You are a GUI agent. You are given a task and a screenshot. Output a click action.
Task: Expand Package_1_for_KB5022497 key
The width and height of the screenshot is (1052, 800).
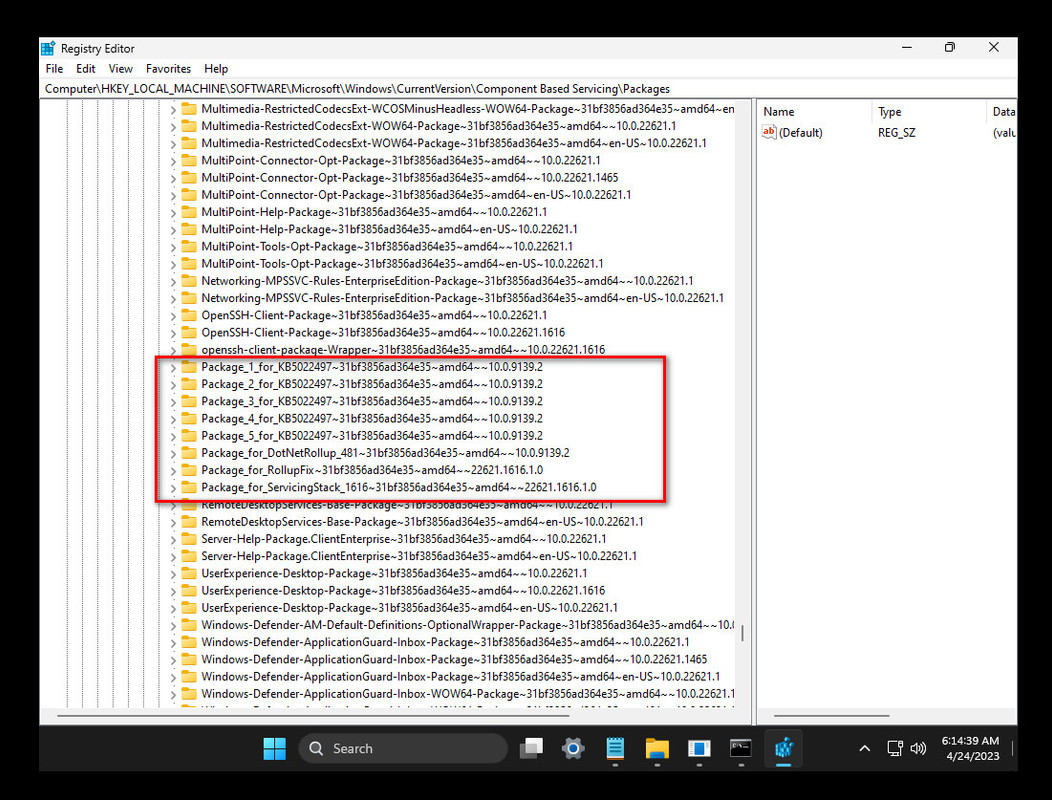(x=172, y=368)
